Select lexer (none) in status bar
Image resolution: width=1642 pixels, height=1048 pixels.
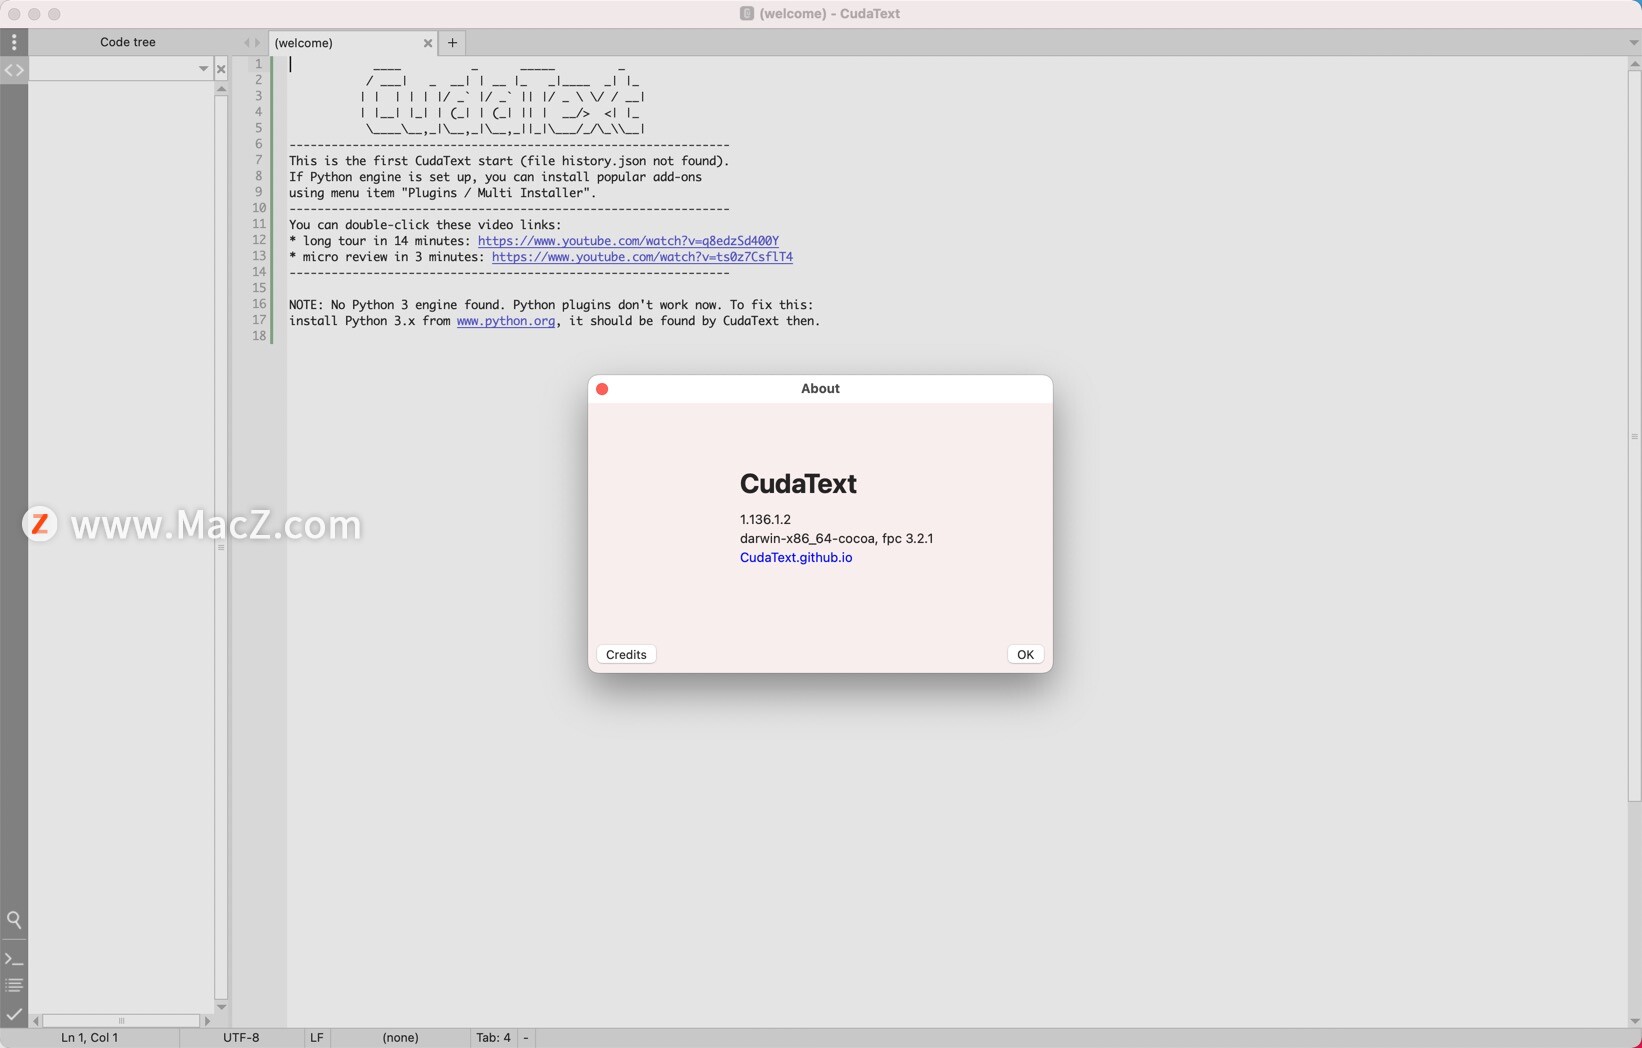(400, 1038)
